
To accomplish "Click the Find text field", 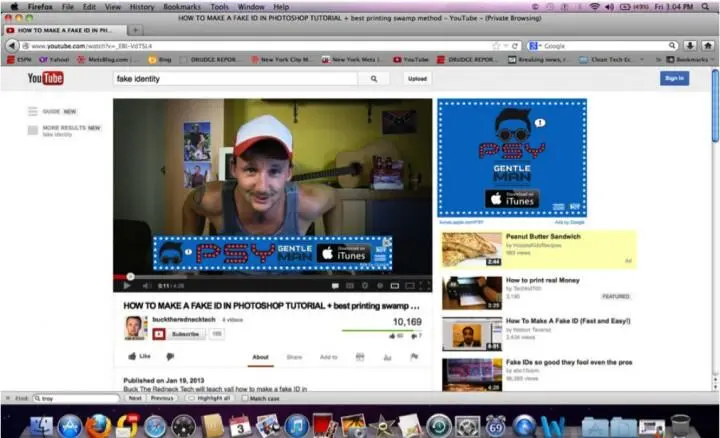I will coord(76,399).
